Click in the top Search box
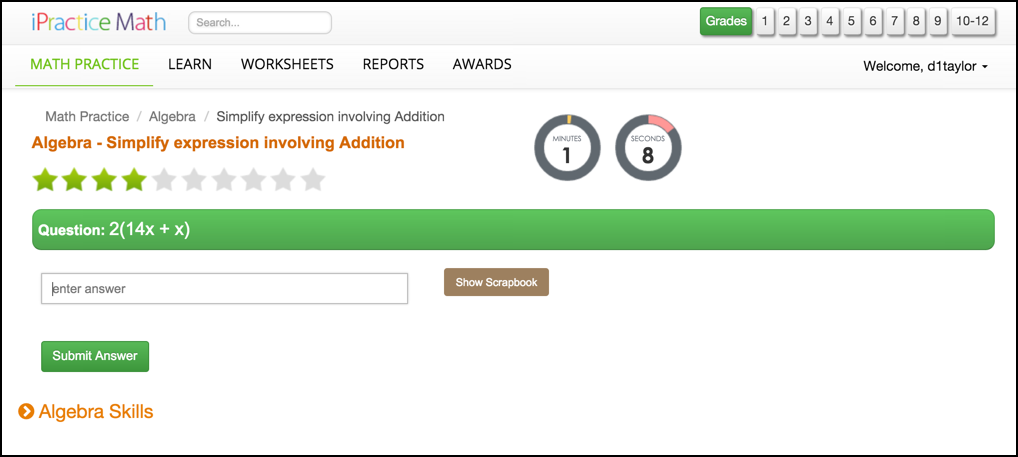1018x457 pixels. [x=260, y=22]
